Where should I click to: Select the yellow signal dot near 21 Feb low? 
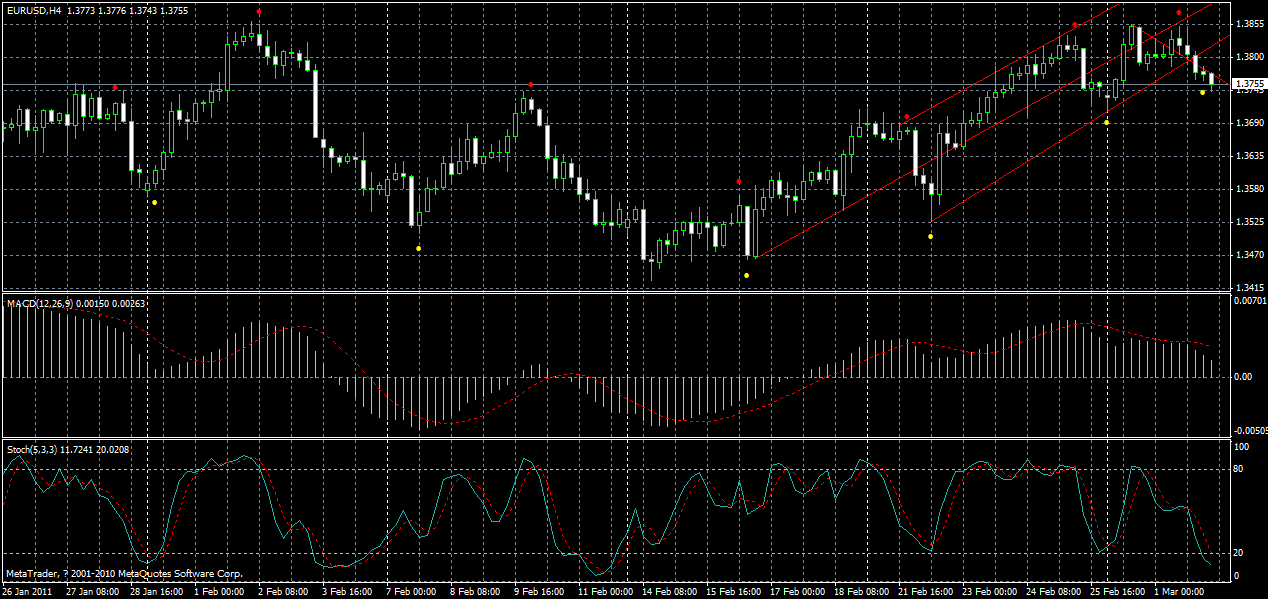930,236
